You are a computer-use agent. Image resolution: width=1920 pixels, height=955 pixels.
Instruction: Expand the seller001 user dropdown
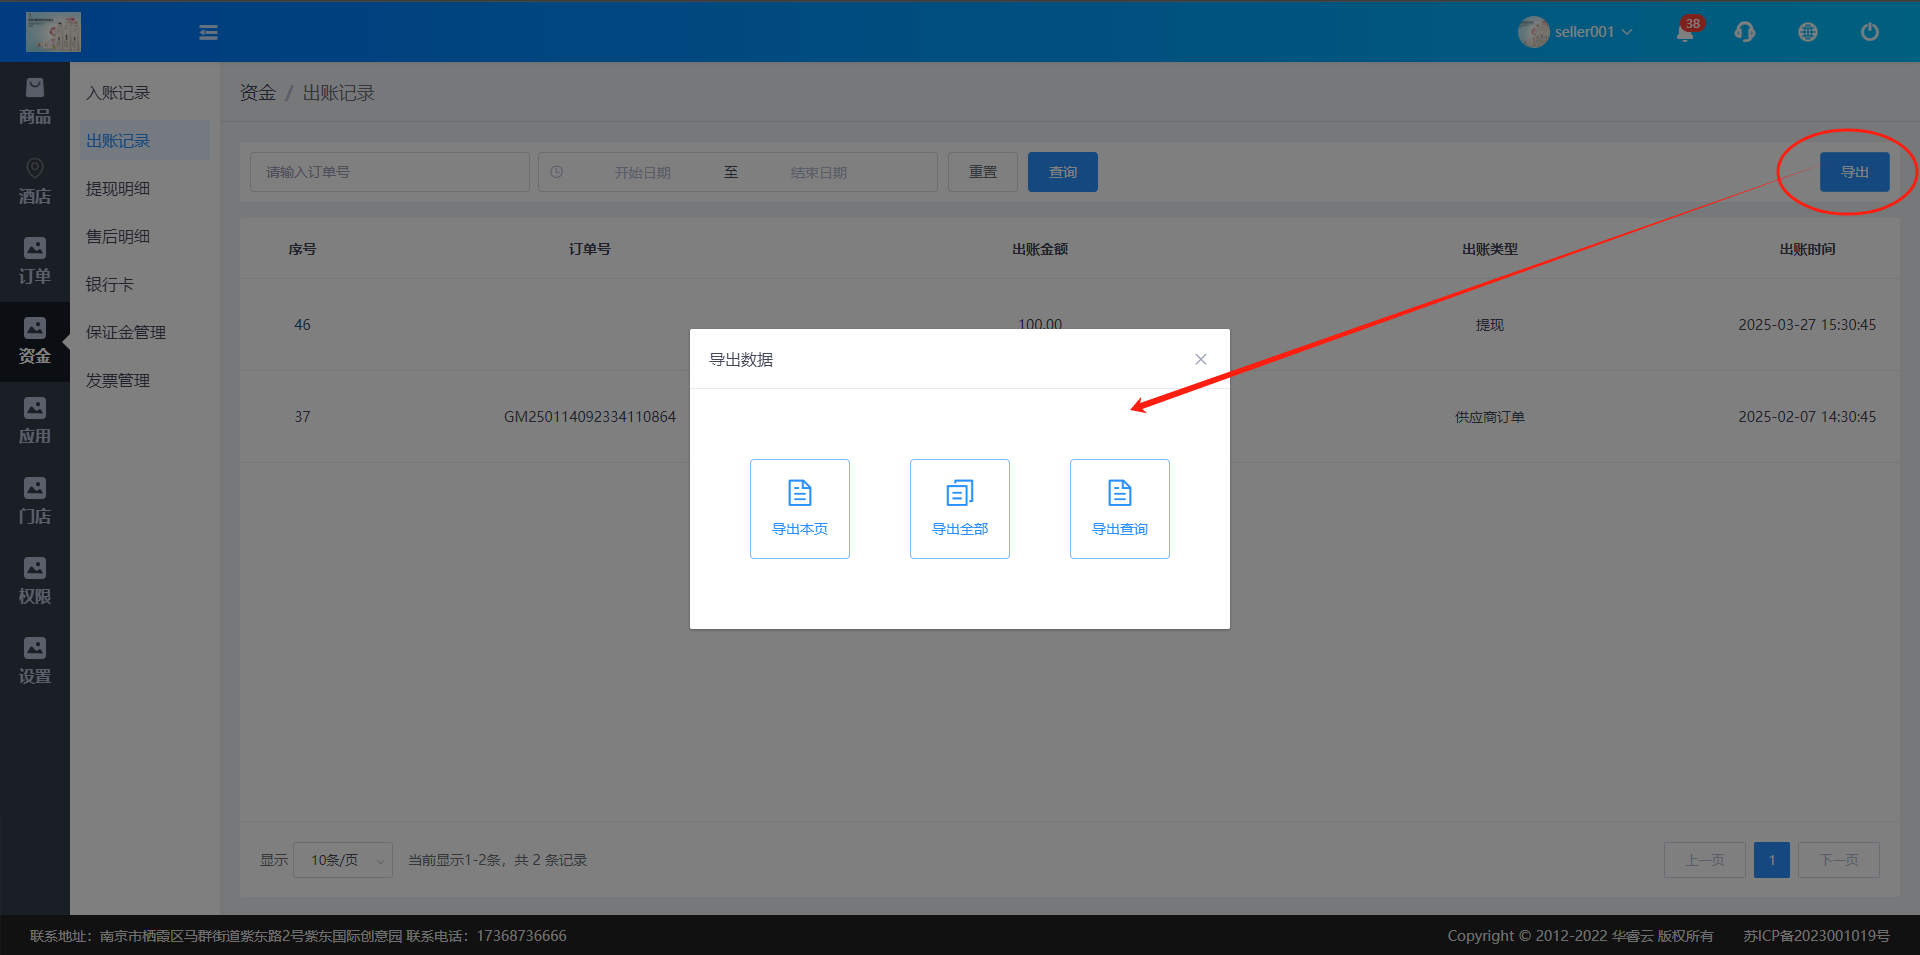(x=1577, y=32)
